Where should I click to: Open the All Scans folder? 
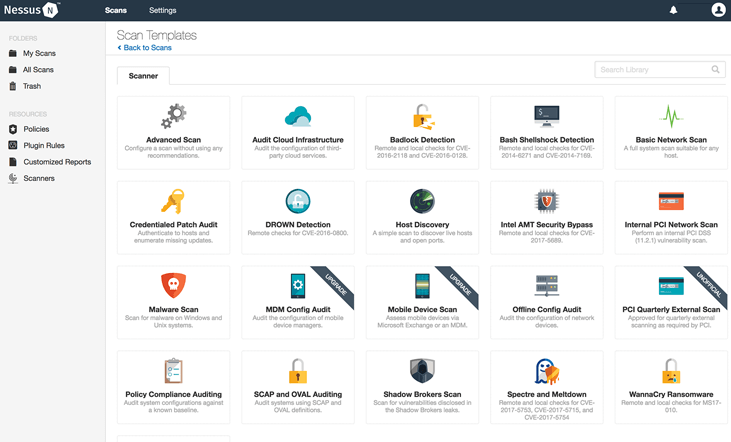(x=38, y=69)
